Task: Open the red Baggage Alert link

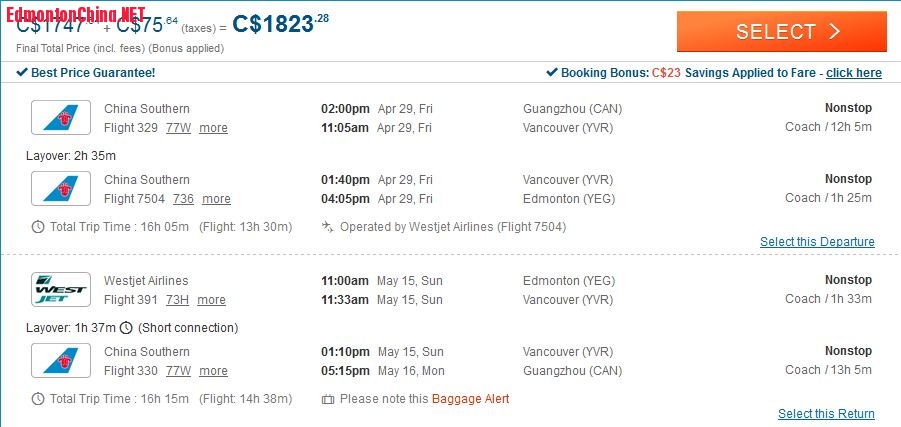Action: (470, 399)
